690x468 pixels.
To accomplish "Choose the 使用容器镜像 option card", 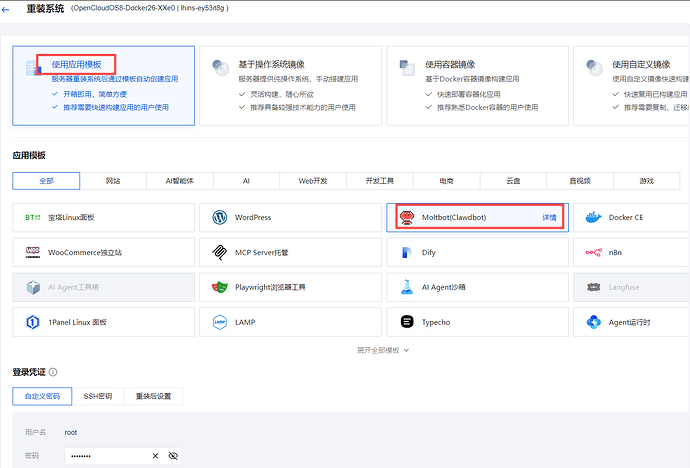I will tap(477, 86).
